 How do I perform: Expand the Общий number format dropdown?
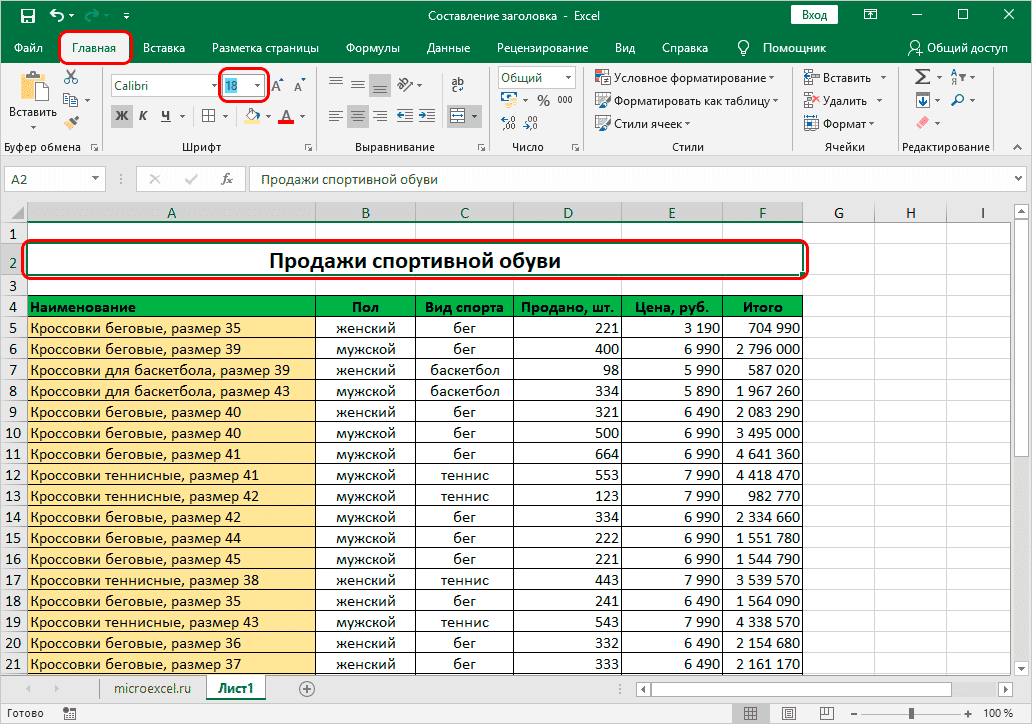568,78
